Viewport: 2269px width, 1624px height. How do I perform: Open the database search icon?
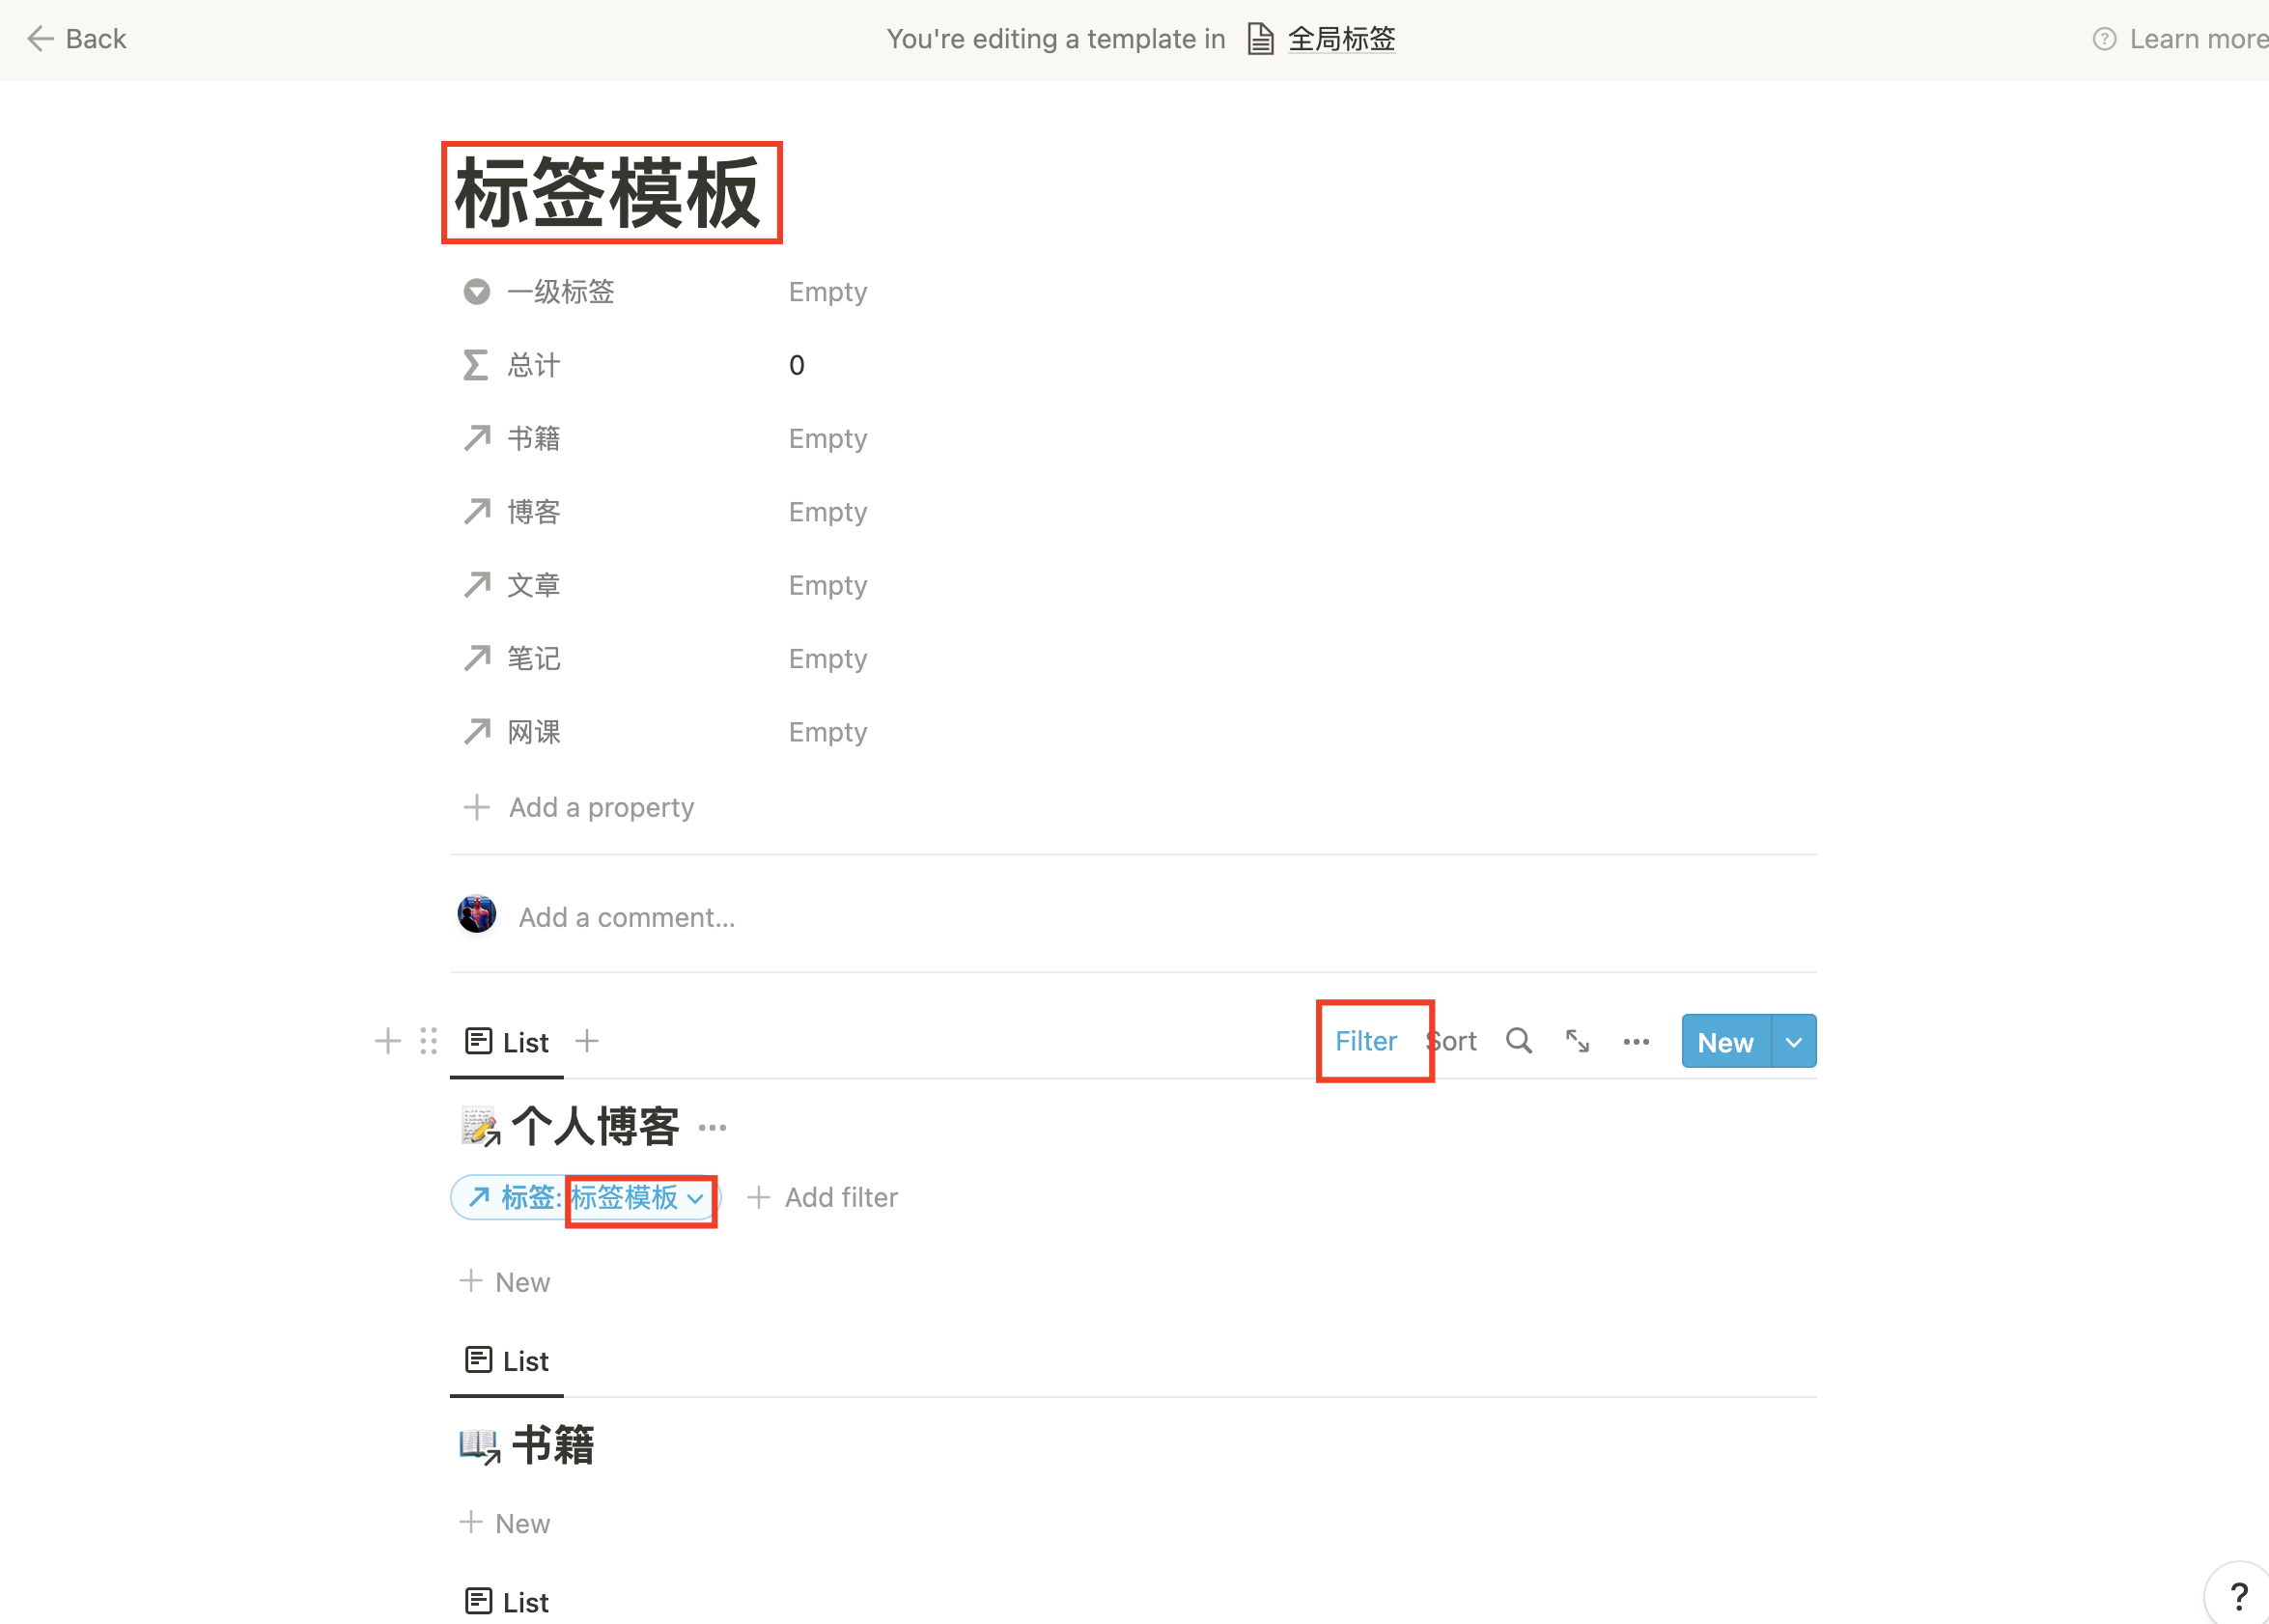pos(1519,1040)
